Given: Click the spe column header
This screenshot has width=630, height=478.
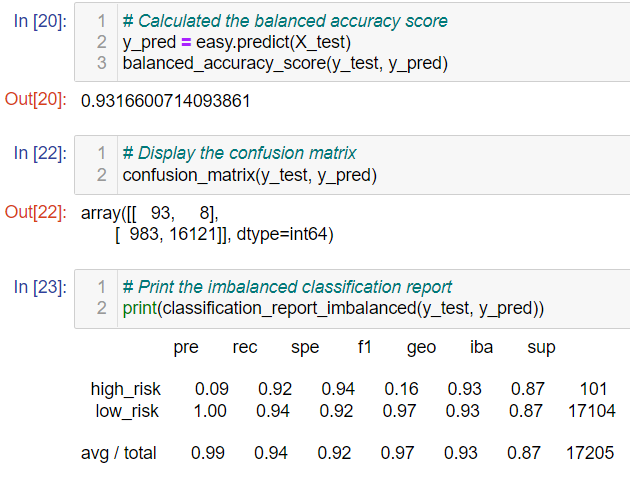Looking at the screenshot, I should [x=305, y=348].
